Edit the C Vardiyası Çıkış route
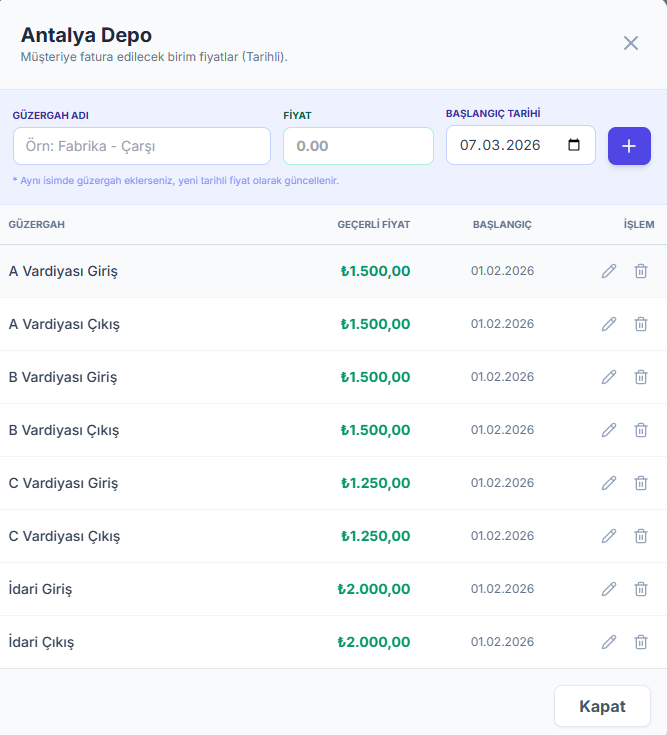The image size is (667, 735). pos(609,536)
